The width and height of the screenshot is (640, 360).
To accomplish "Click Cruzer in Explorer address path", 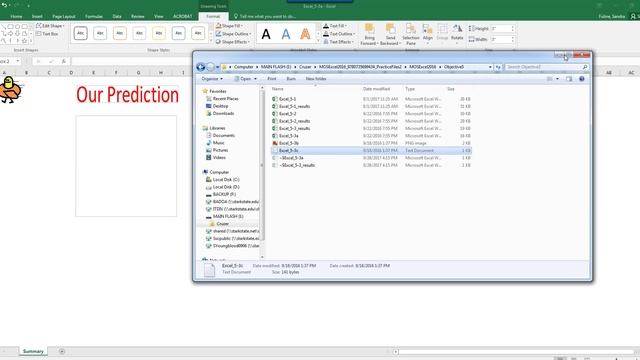I will click(x=305, y=67).
